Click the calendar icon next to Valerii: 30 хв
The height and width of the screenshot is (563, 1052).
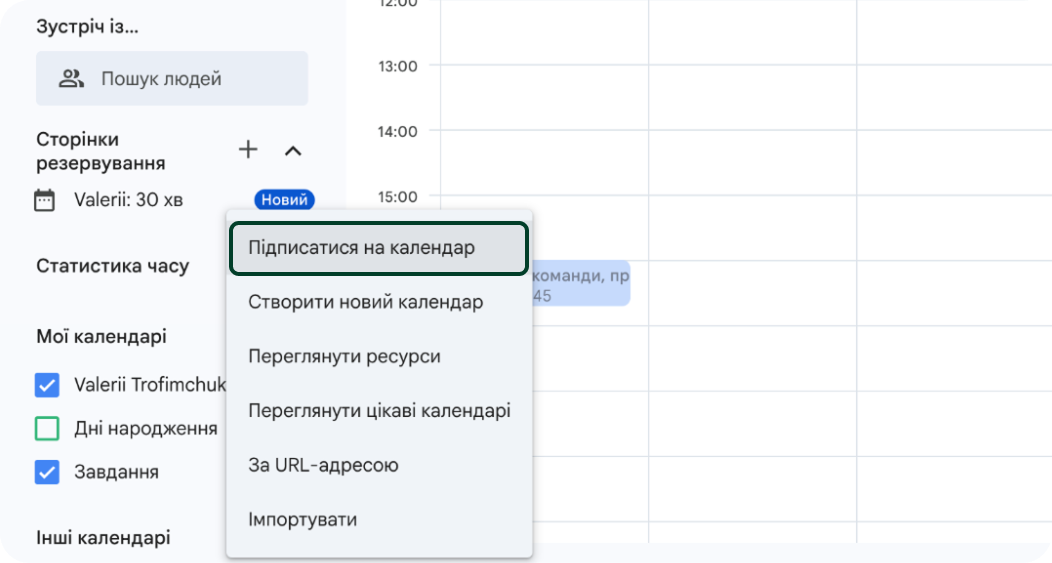45,200
